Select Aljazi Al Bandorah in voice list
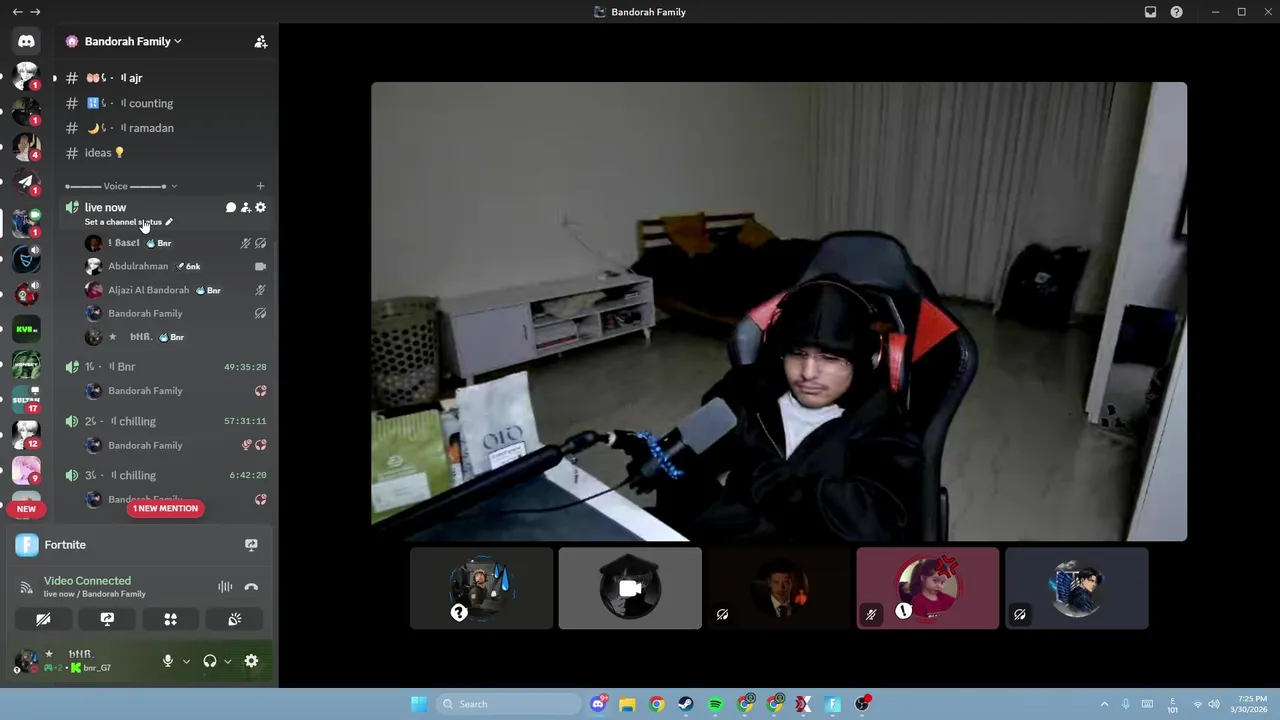Screen dimensions: 1280x720 (x=173, y=290)
